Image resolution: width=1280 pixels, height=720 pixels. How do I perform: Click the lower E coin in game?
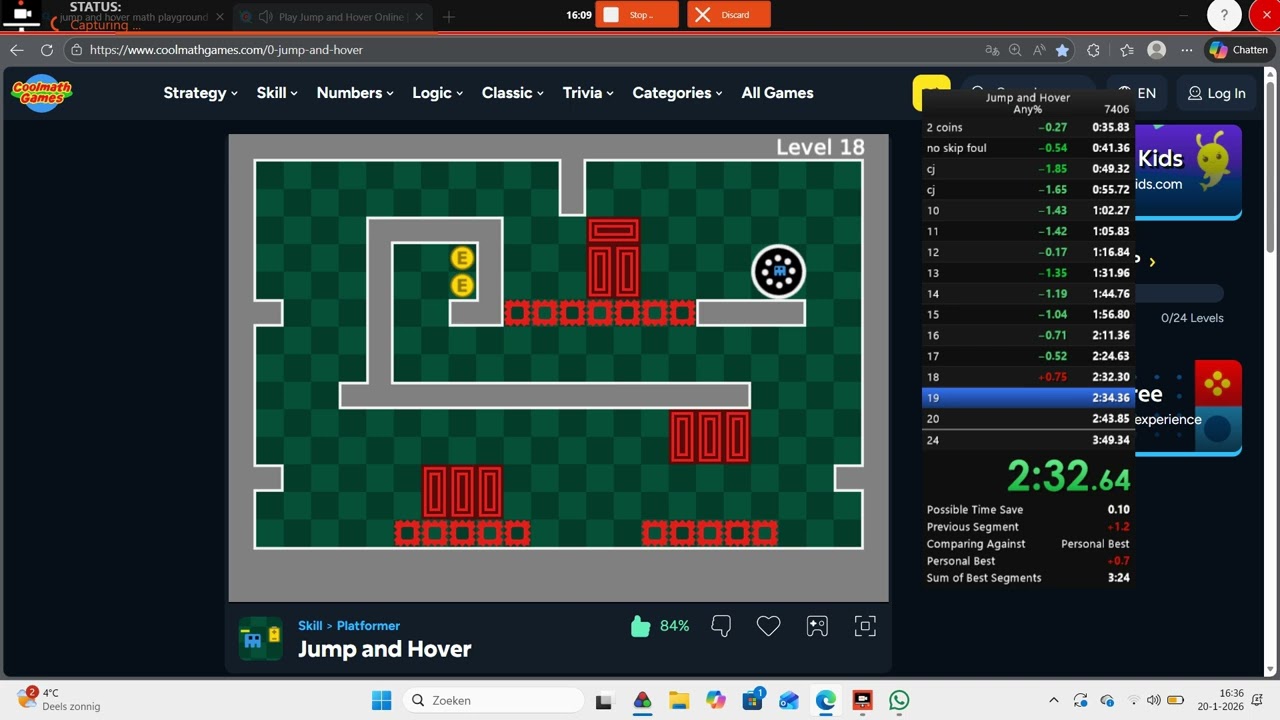coord(462,286)
